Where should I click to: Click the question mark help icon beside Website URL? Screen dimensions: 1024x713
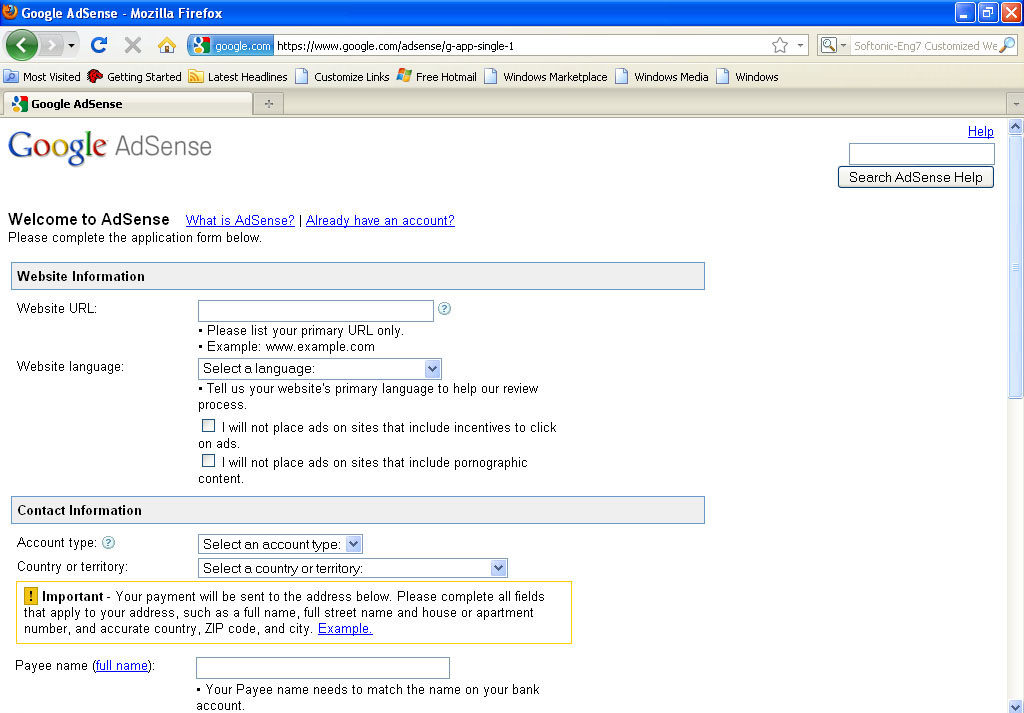(x=444, y=309)
